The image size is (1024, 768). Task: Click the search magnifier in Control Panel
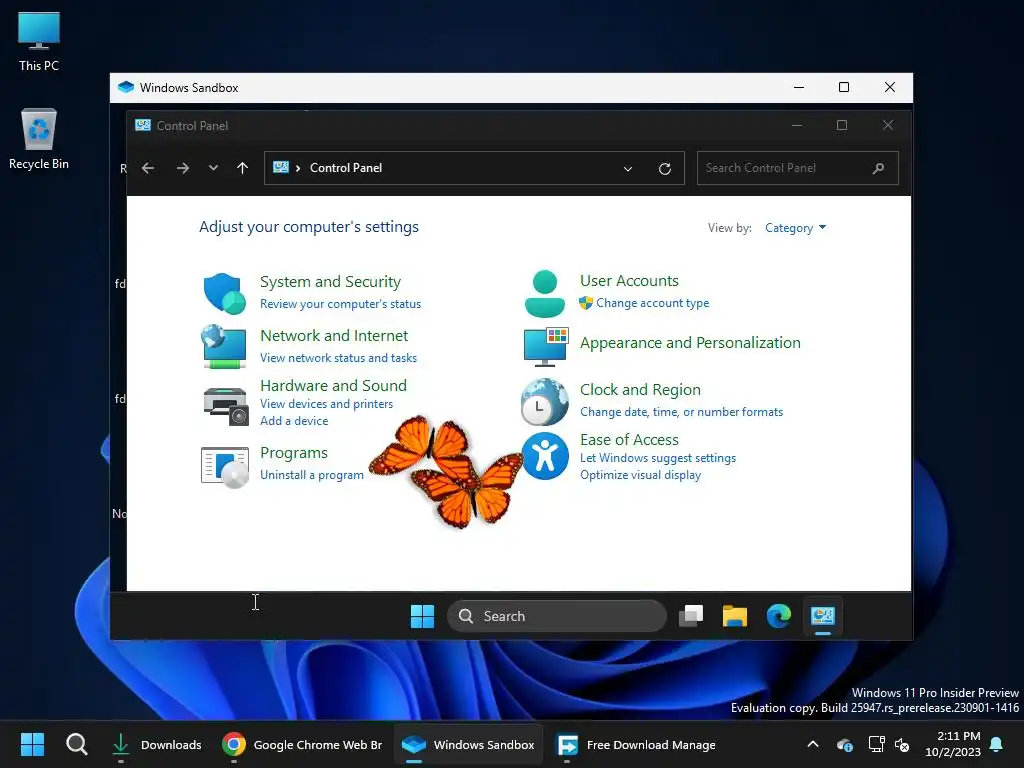(878, 168)
